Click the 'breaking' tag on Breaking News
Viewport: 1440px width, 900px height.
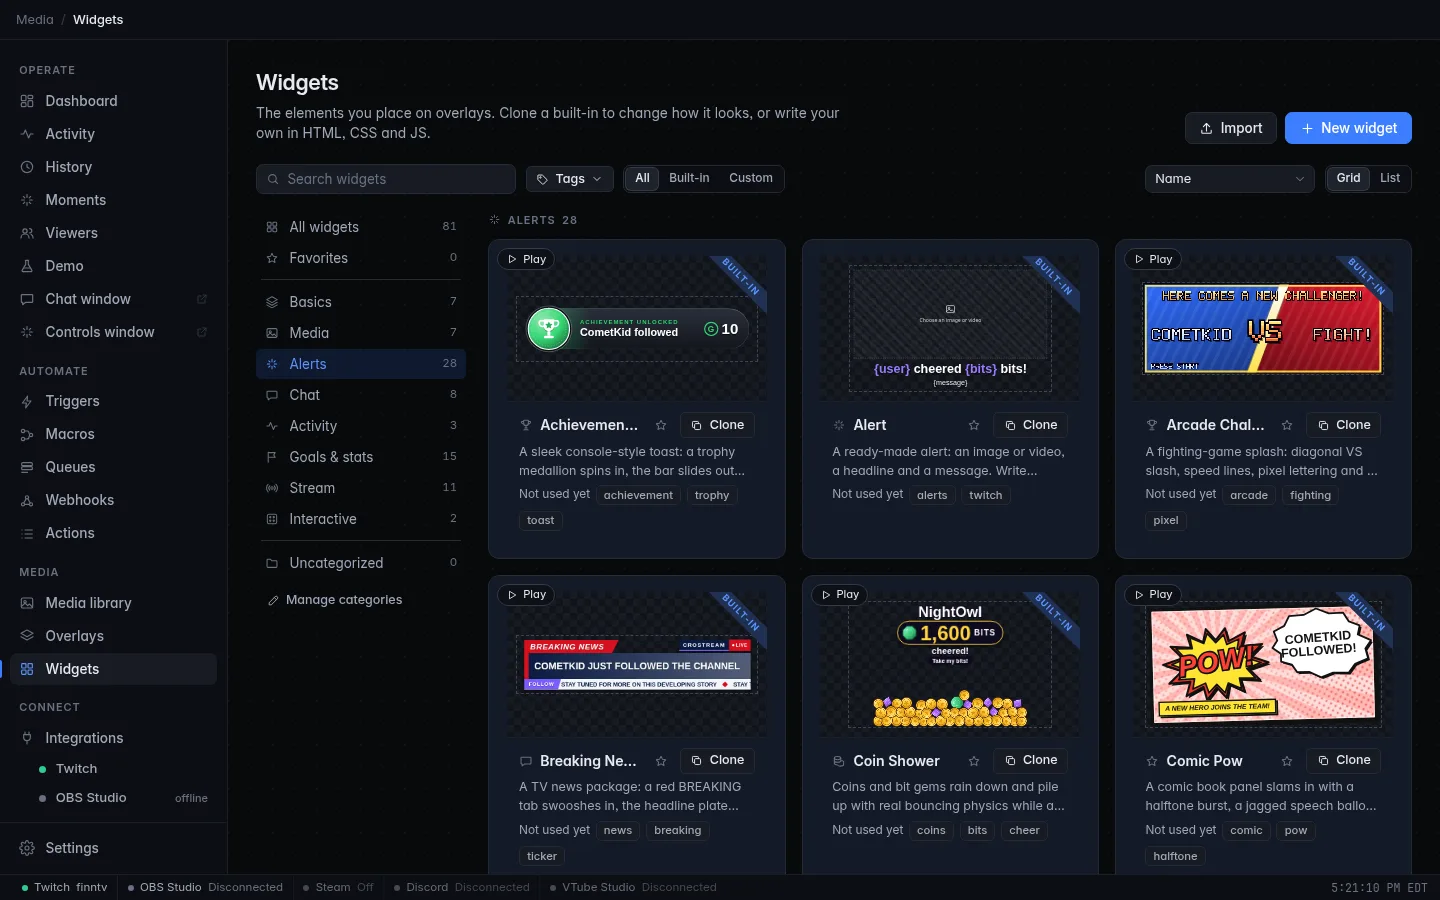(x=678, y=831)
